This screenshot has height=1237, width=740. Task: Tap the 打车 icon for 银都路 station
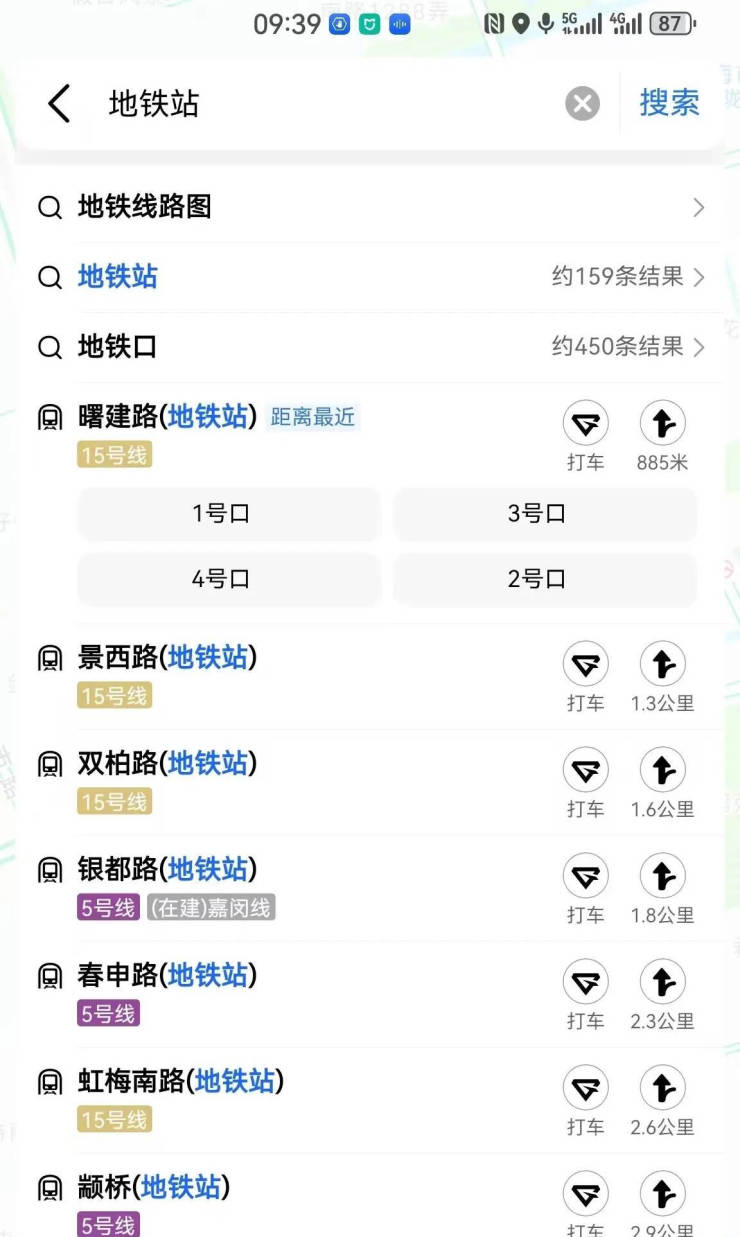click(x=585, y=877)
